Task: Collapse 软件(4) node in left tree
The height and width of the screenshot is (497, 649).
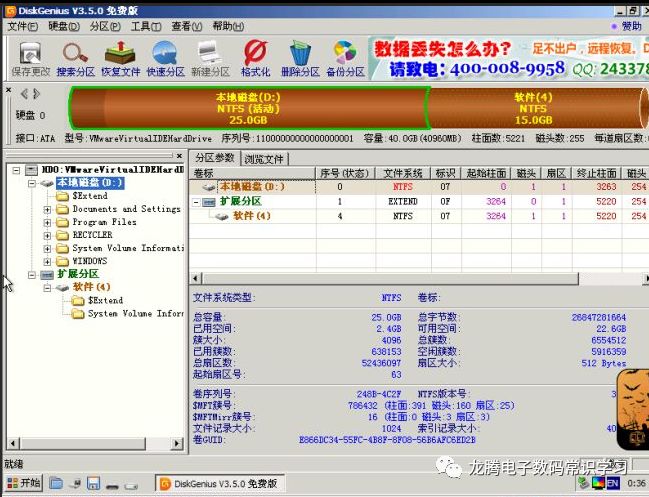Action: (47, 287)
